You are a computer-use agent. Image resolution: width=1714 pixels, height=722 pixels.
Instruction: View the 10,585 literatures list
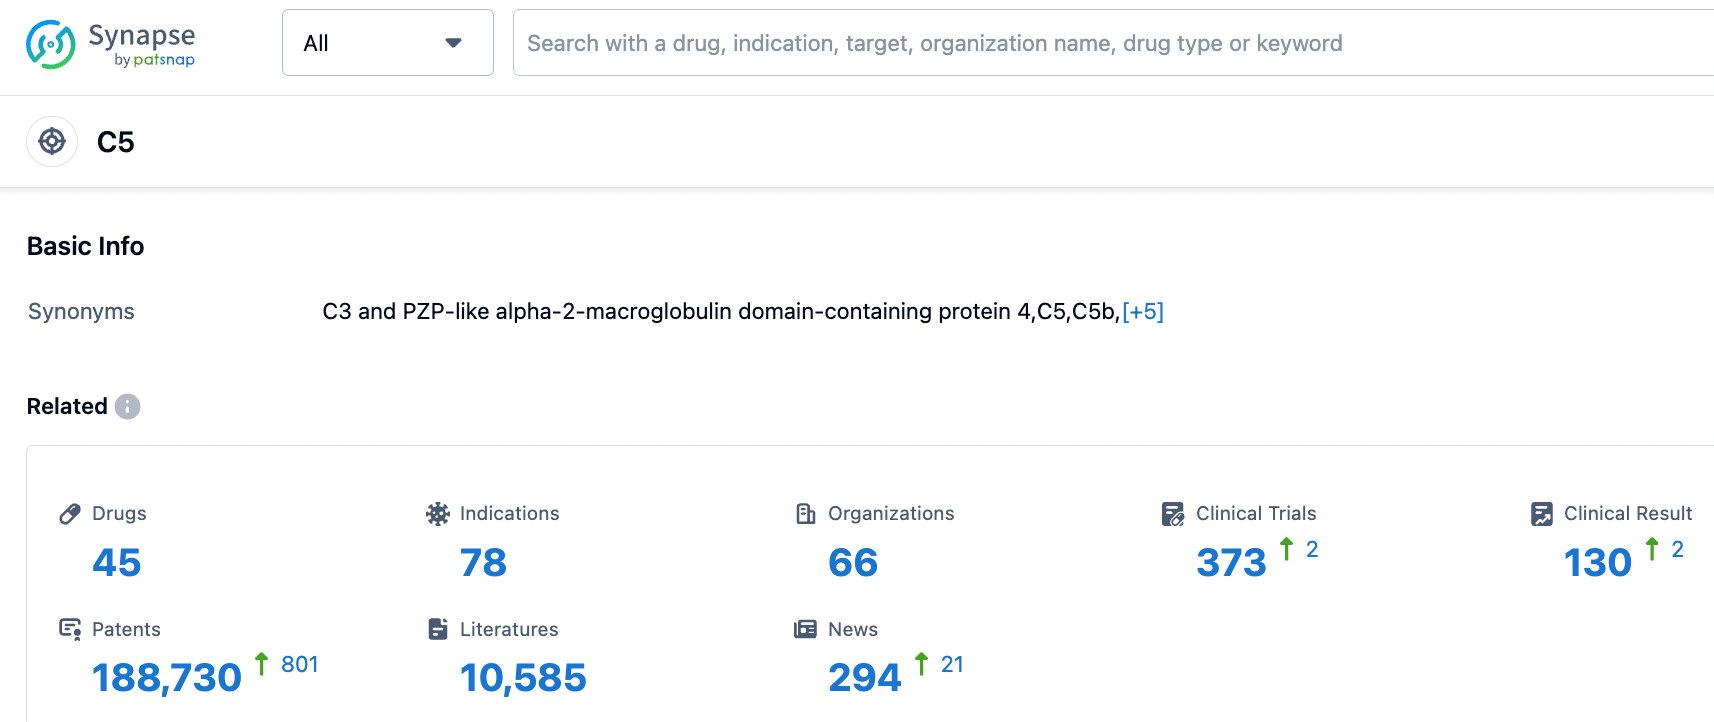pos(523,678)
